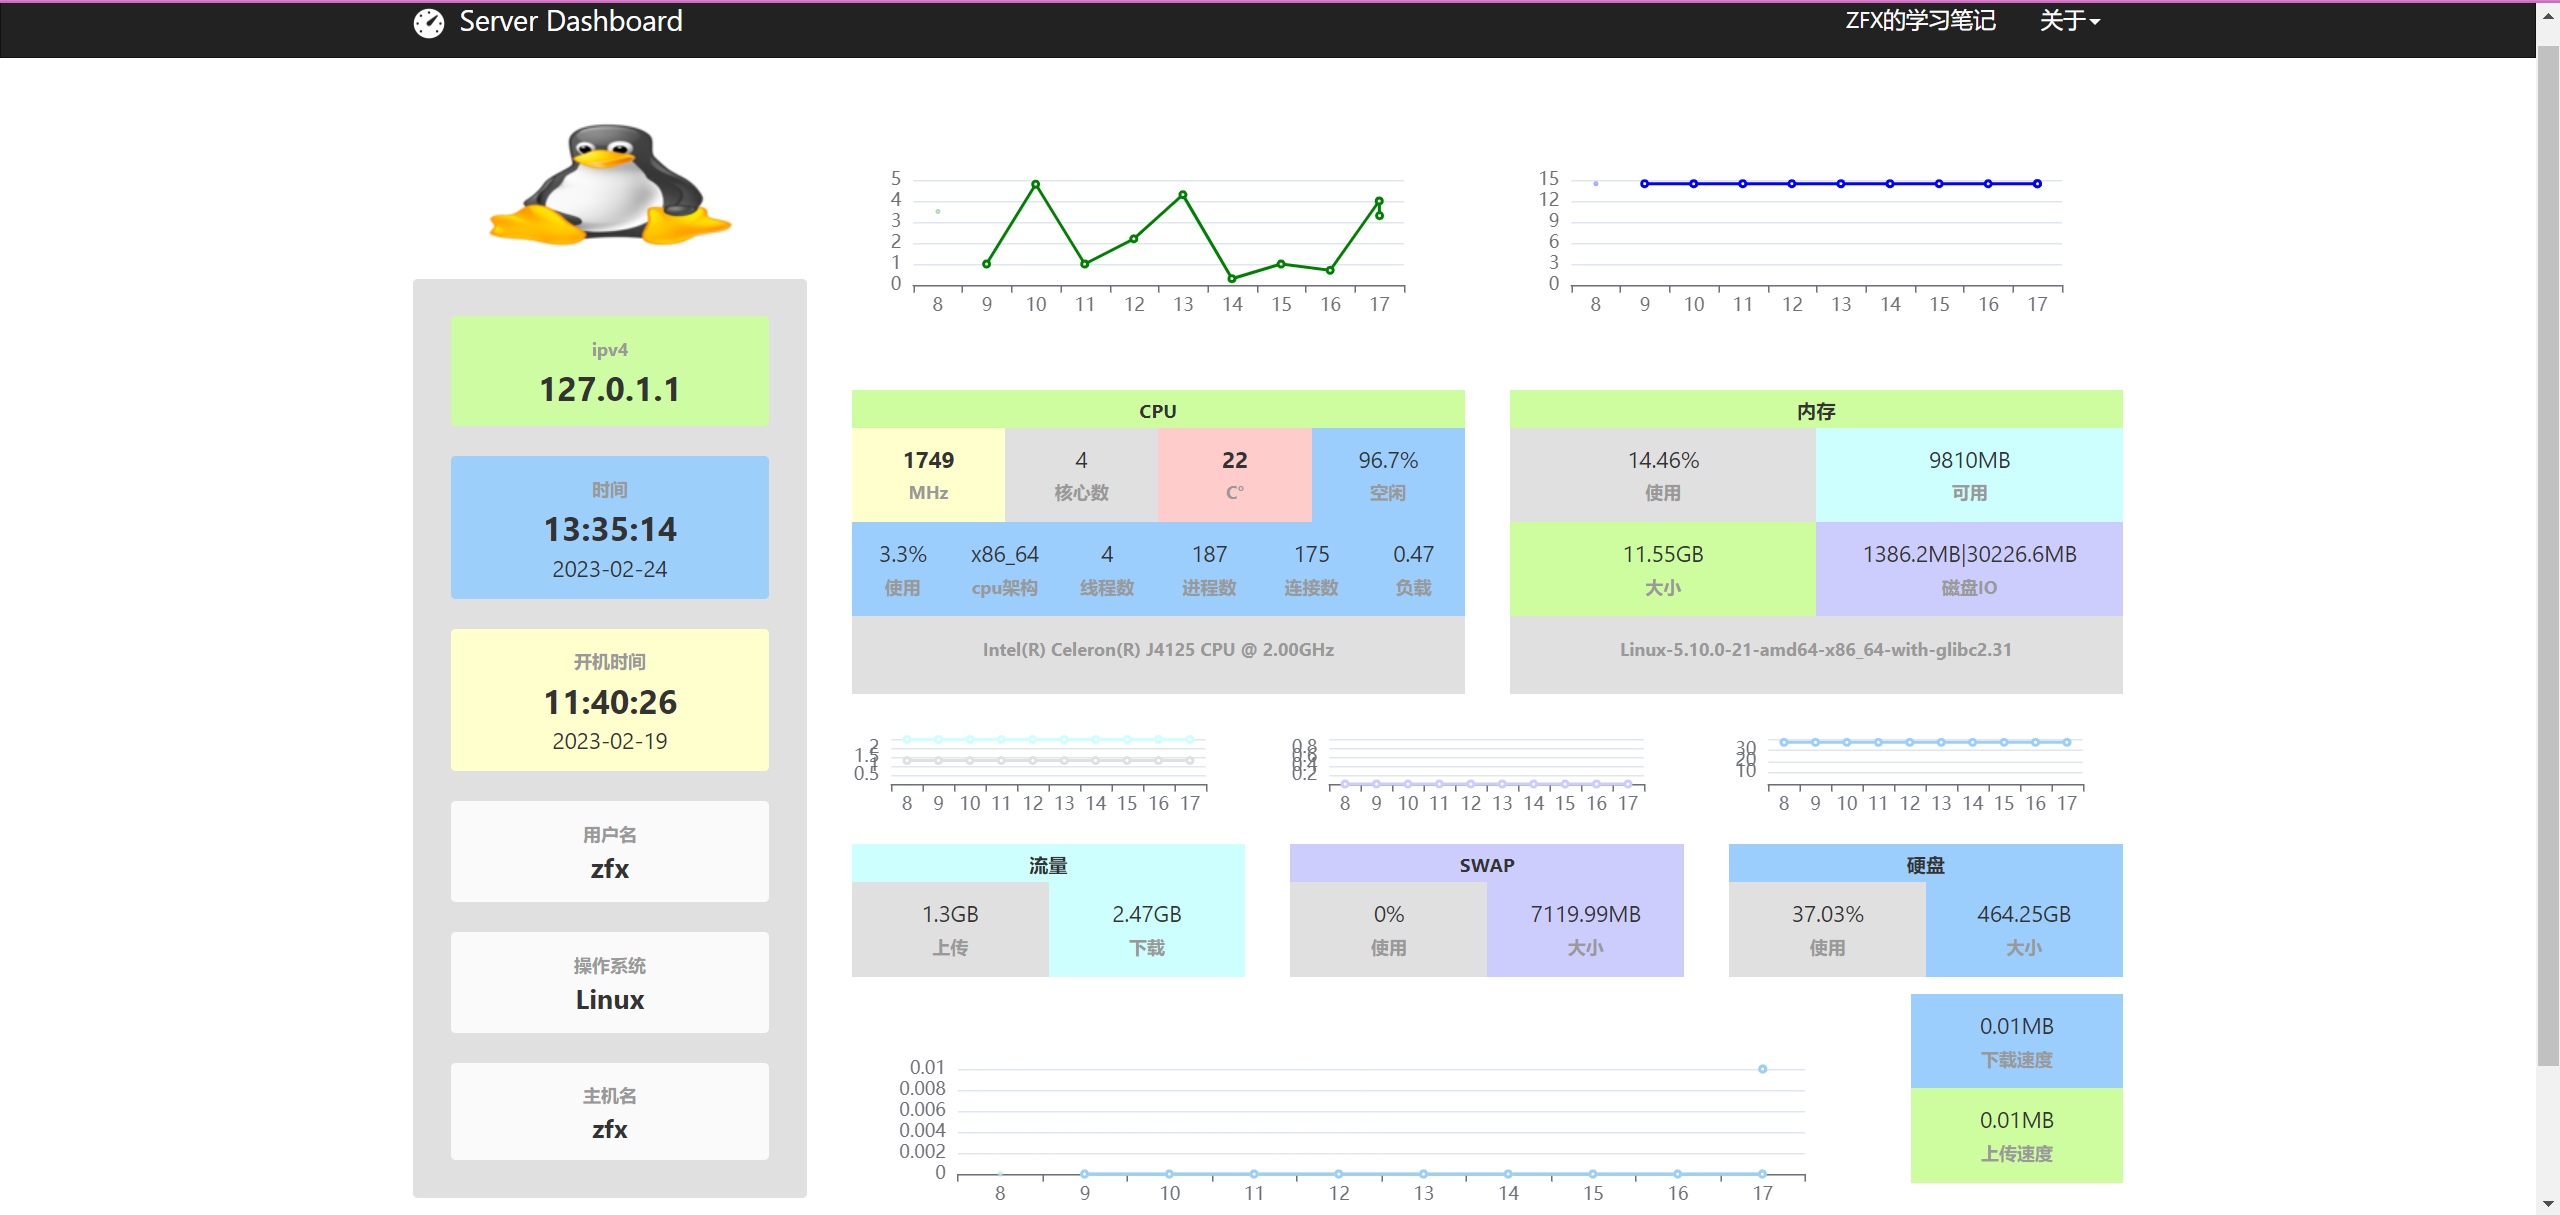Click the 13:35:14 time card
The width and height of the screenshot is (2560, 1215).
[x=610, y=528]
